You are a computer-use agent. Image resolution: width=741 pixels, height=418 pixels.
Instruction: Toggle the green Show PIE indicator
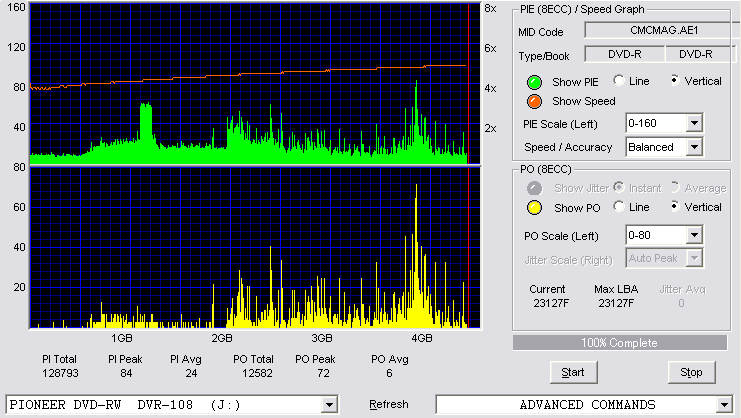(534, 82)
